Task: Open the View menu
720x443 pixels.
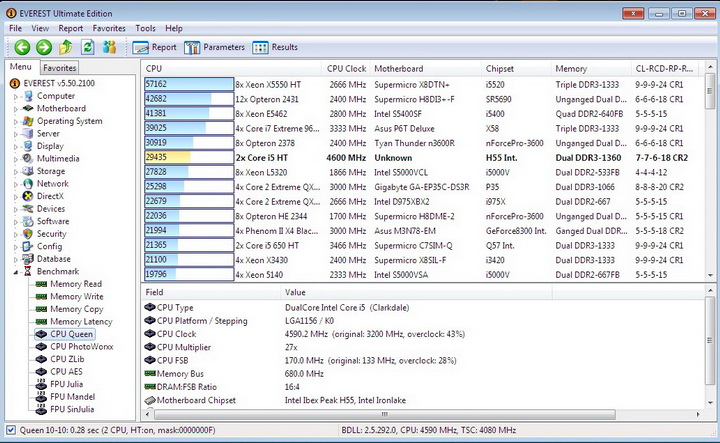Action: coord(40,28)
